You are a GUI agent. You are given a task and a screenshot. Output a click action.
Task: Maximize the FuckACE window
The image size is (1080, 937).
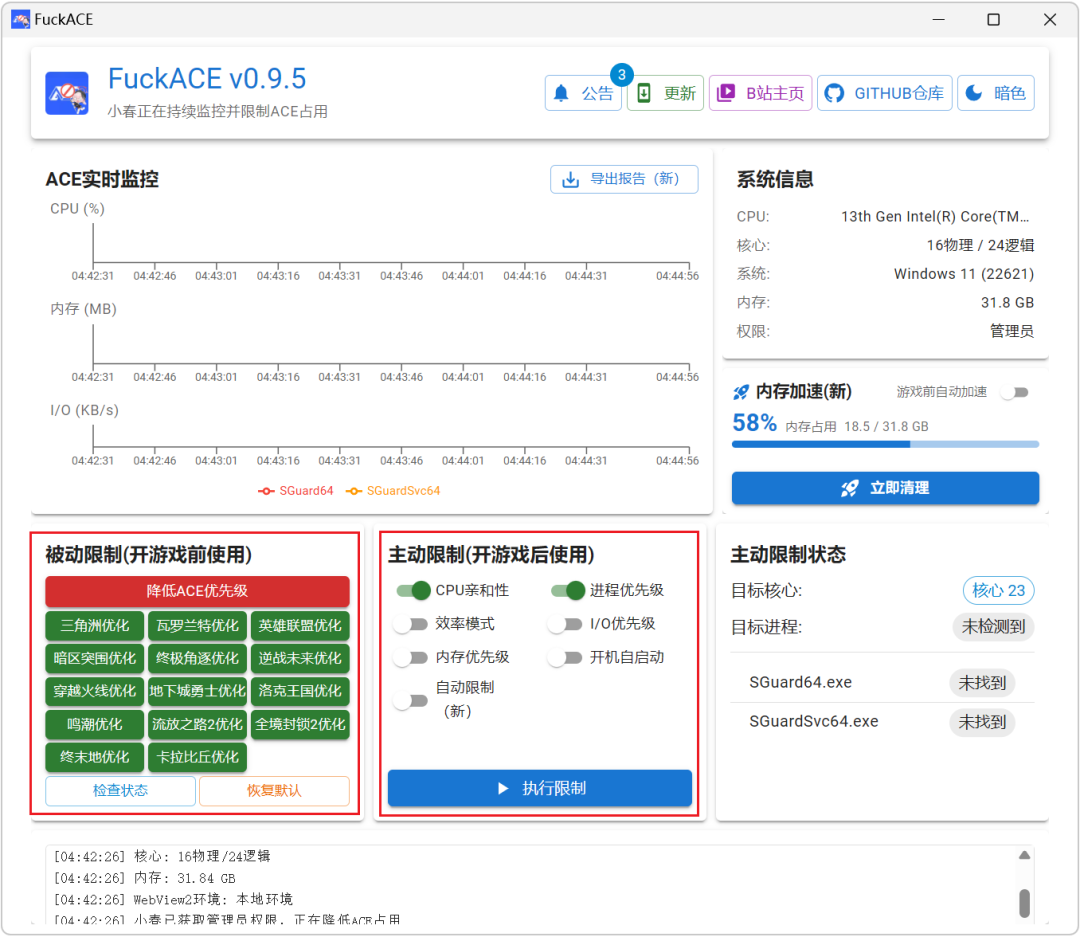(x=993, y=19)
